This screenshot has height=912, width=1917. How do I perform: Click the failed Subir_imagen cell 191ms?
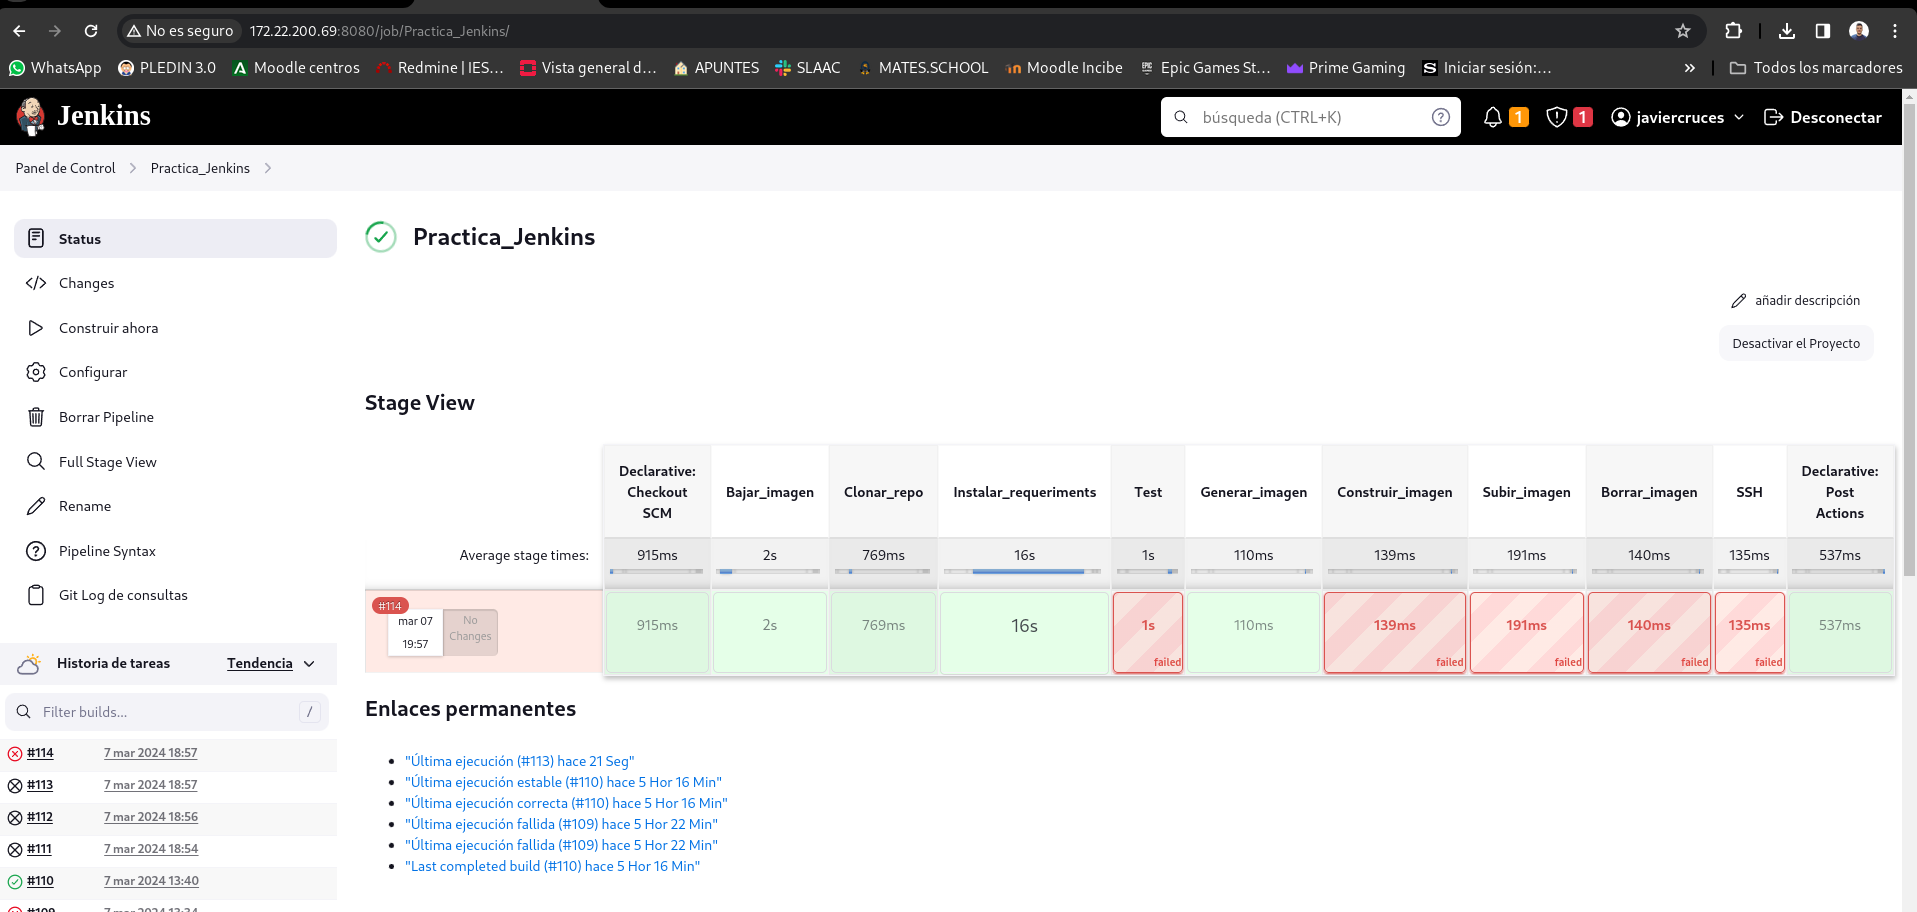[1527, 632]
